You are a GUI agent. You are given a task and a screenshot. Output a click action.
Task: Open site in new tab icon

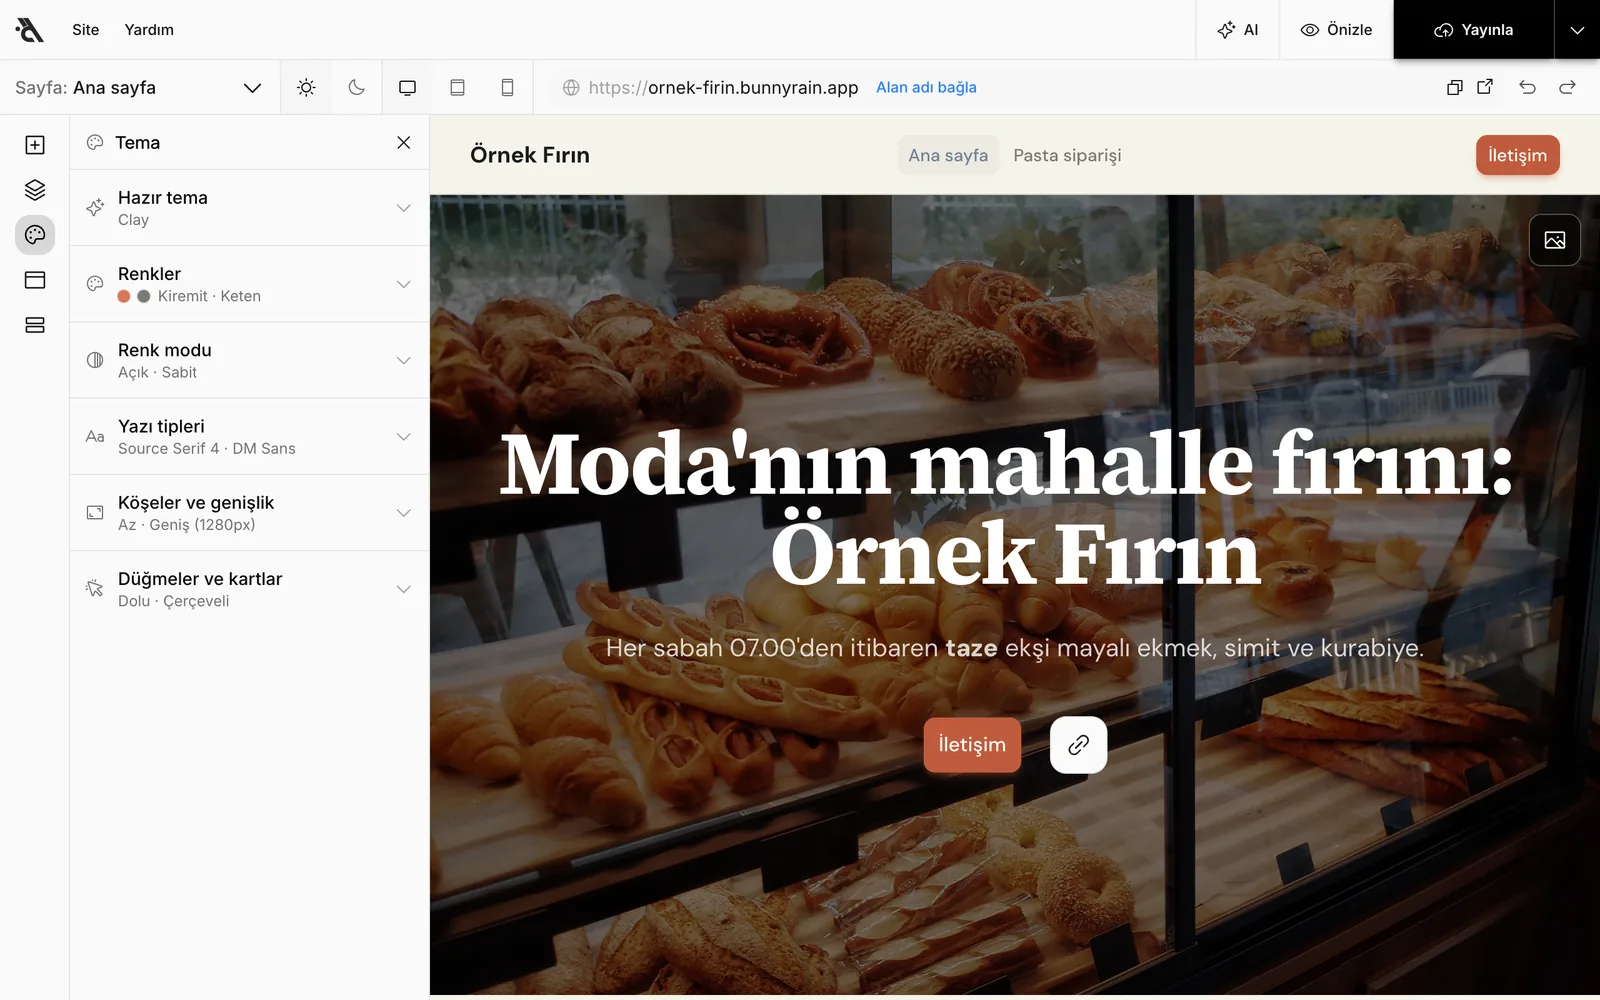click(1485, 87)
